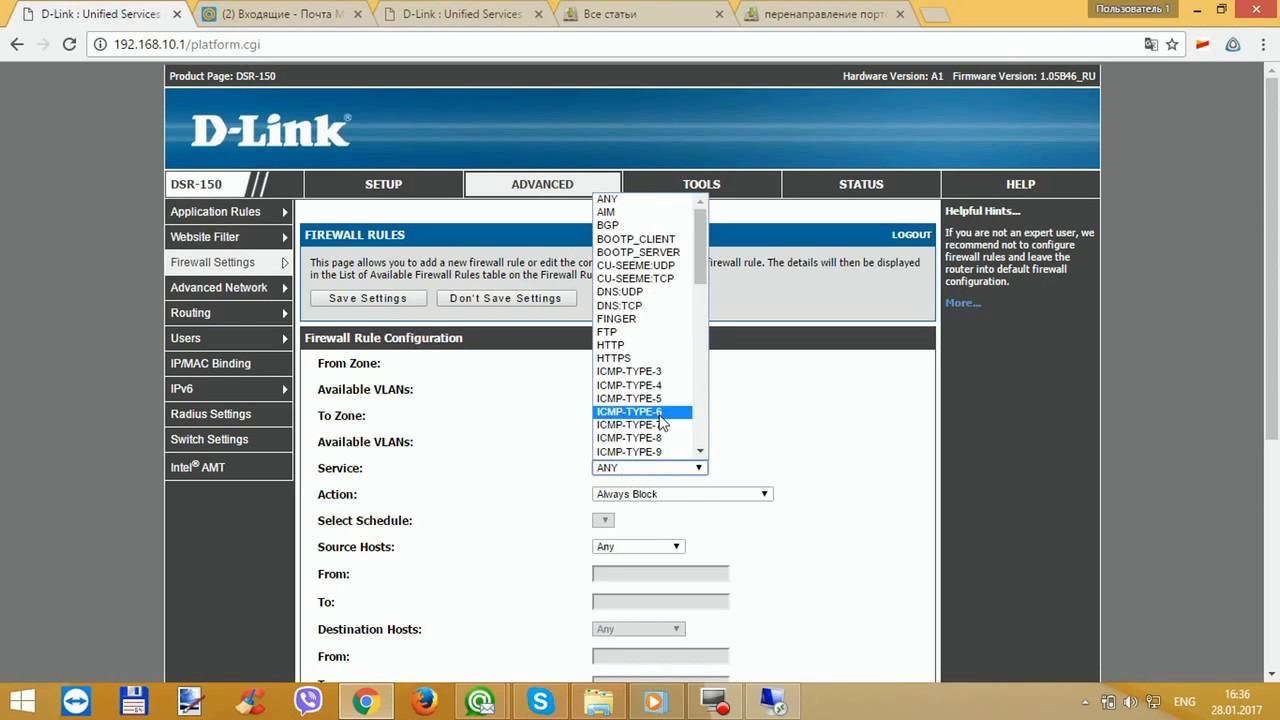Open the ADVANCED top menu

(x=542, y=184)
